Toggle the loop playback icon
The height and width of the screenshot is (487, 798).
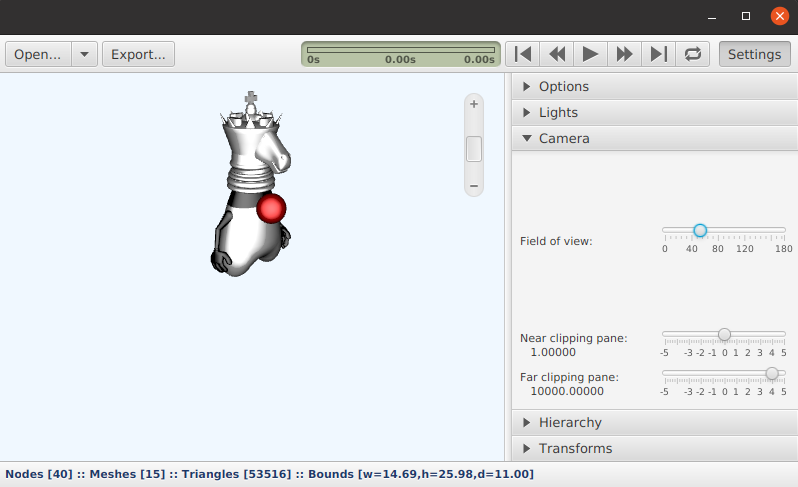click(x=693, y=54)
